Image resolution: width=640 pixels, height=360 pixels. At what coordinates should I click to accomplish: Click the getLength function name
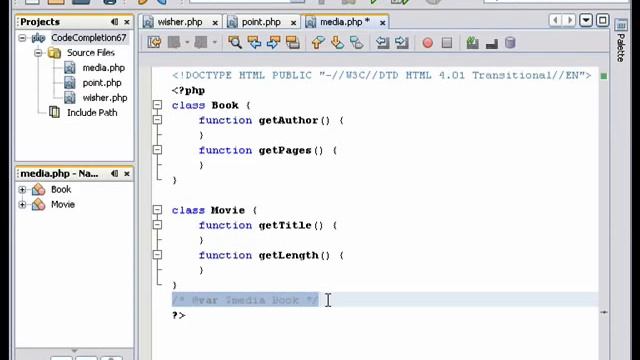click(x=288, y=256)
